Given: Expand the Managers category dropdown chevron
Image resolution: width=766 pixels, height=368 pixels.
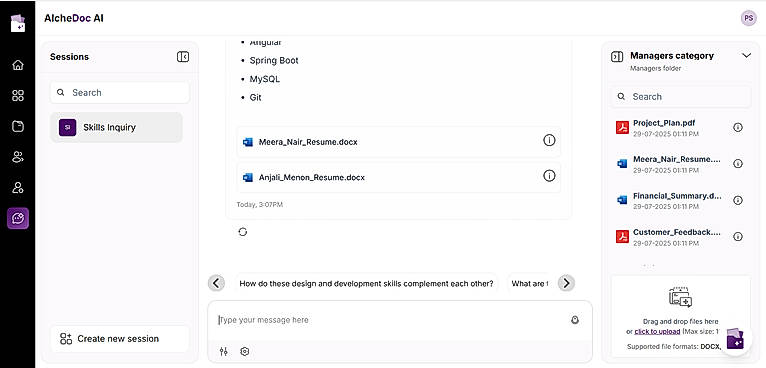Looking at the screenshot, I should 746,56.
